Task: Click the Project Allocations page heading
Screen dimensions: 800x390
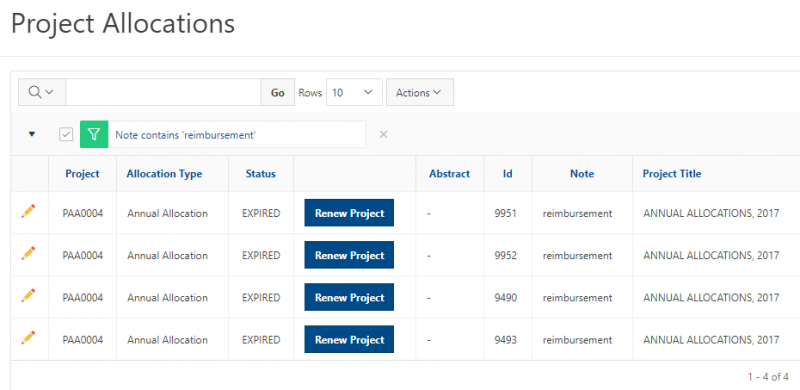Action: 123,23
